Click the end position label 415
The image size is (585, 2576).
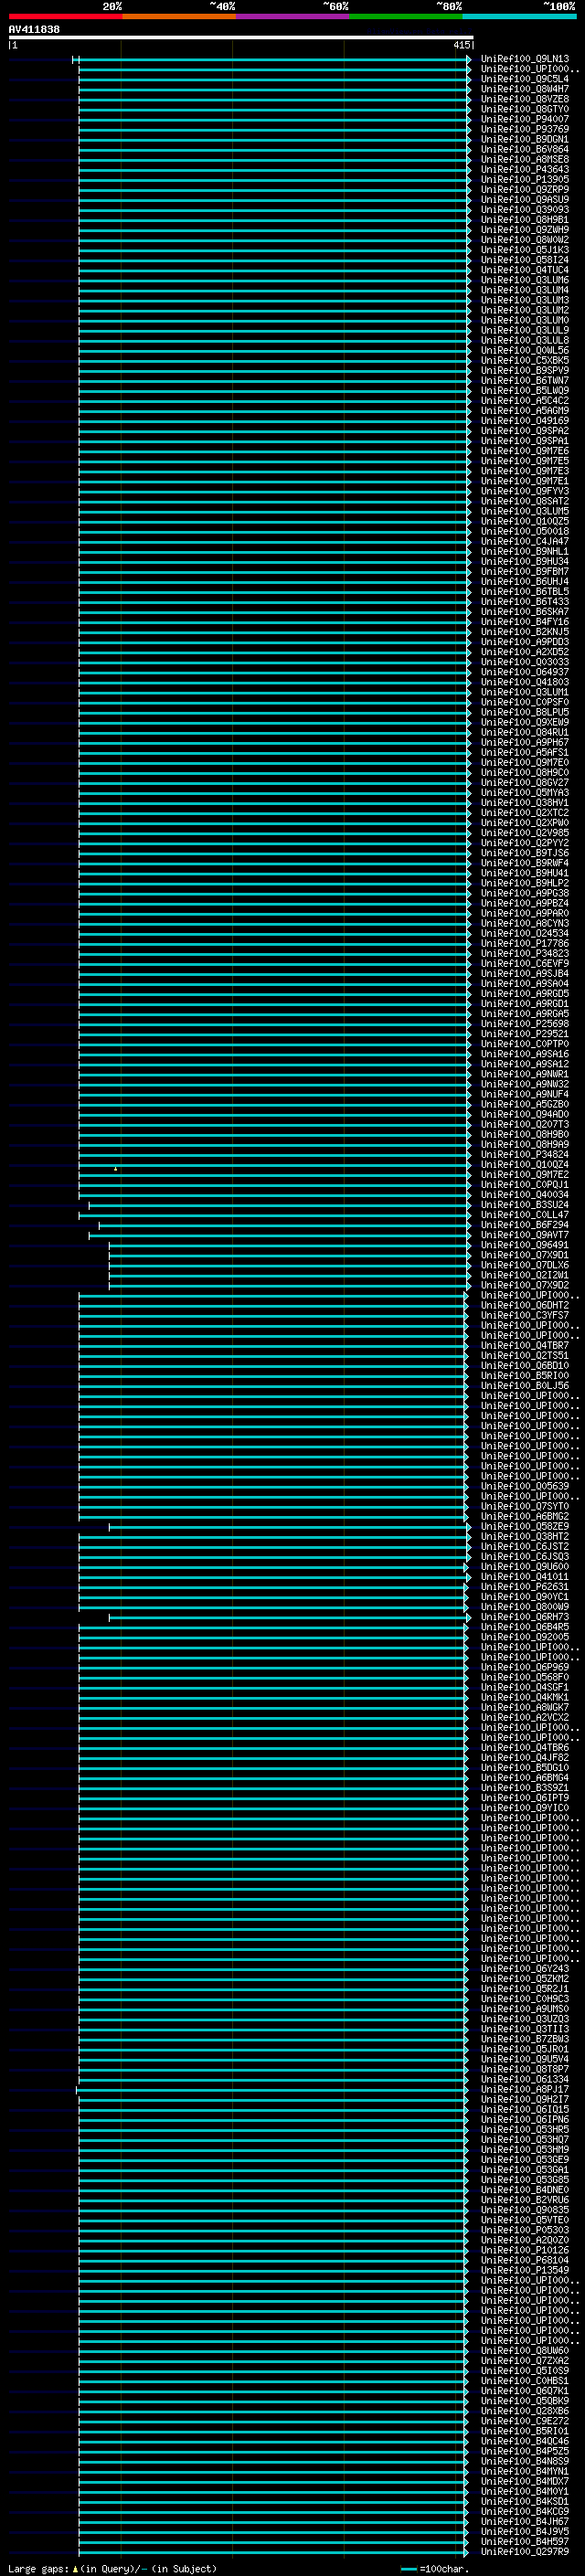click(461, 45)
